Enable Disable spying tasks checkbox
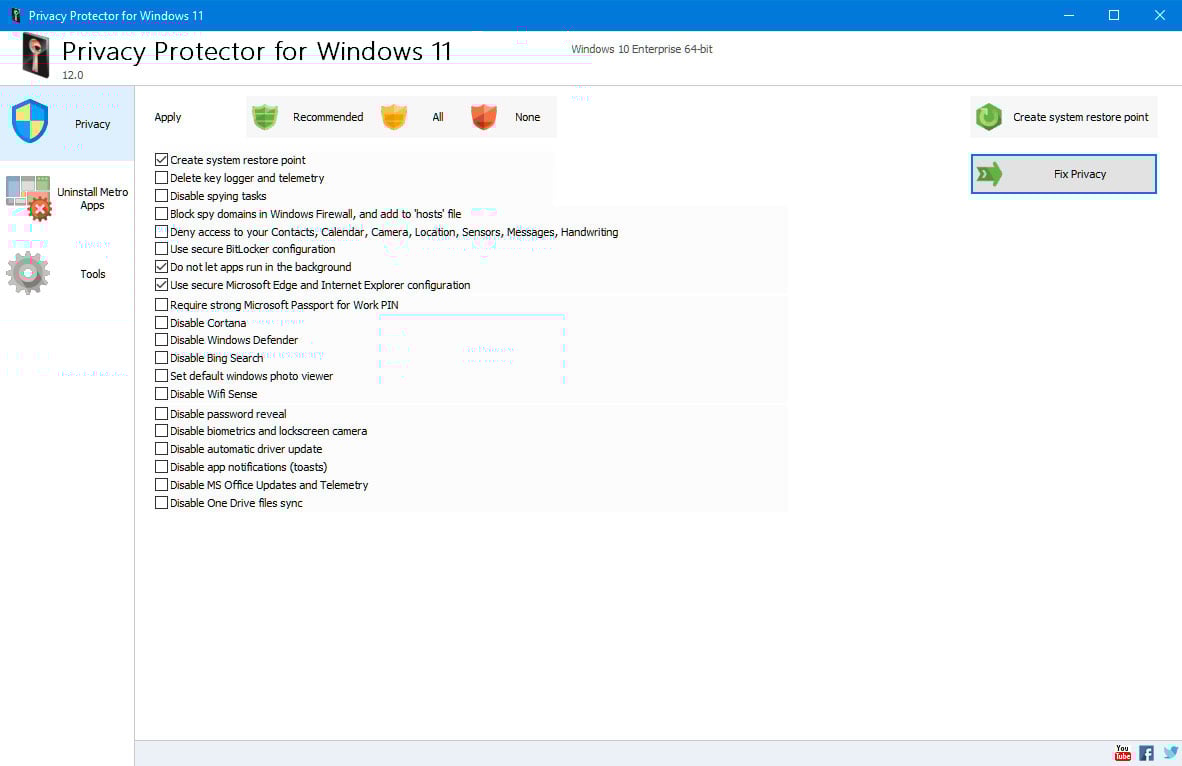The image size is (1182, 766). pyautogui.click(x=161, y=196)
